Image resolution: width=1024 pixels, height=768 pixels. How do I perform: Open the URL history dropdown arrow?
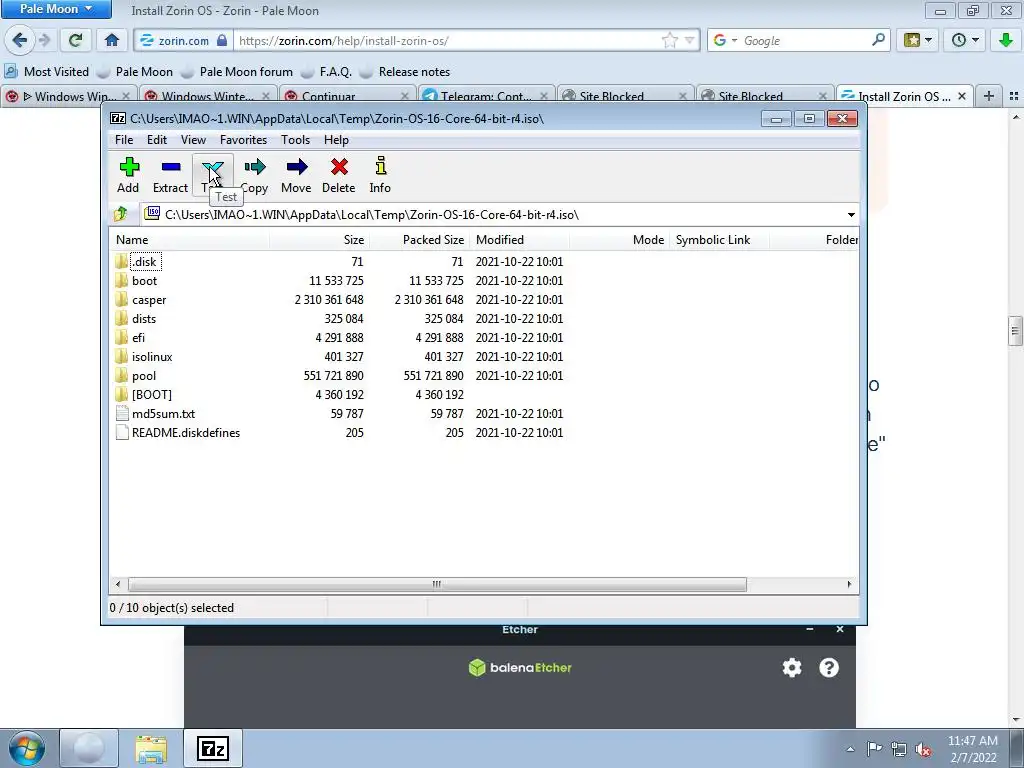690,40
